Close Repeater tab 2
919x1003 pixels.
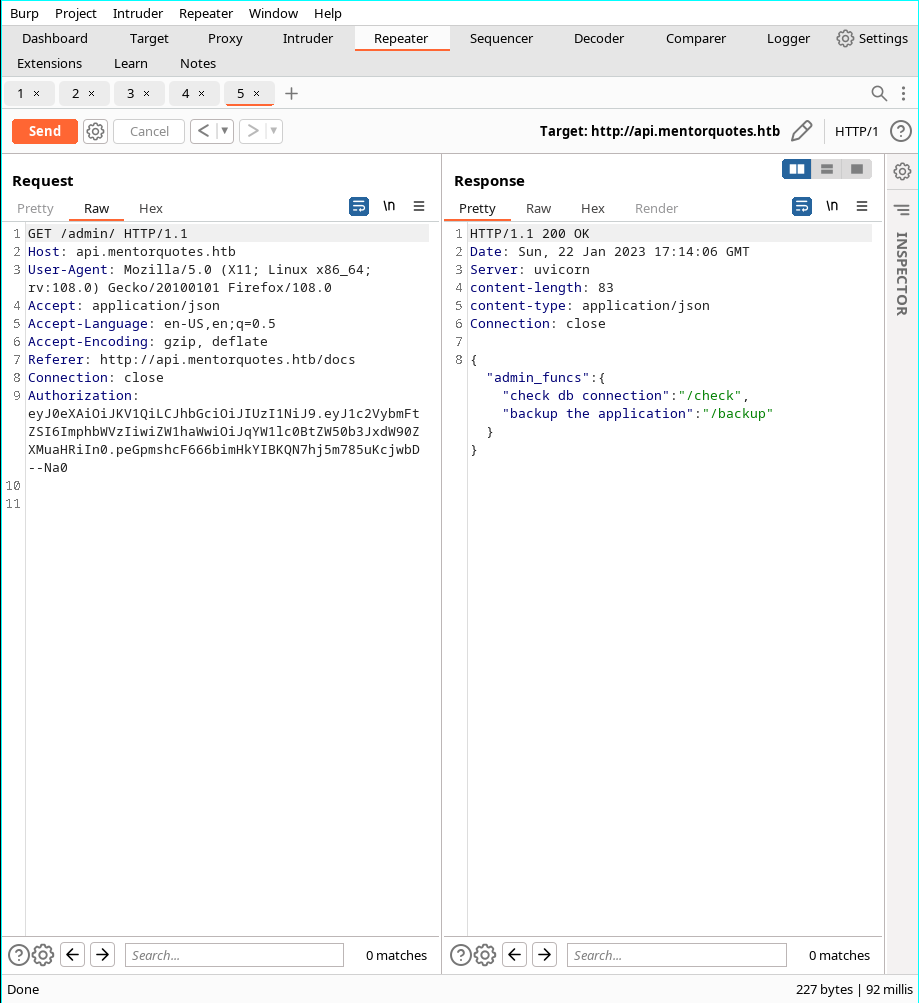pyautogui.click(x=91, y=93)
